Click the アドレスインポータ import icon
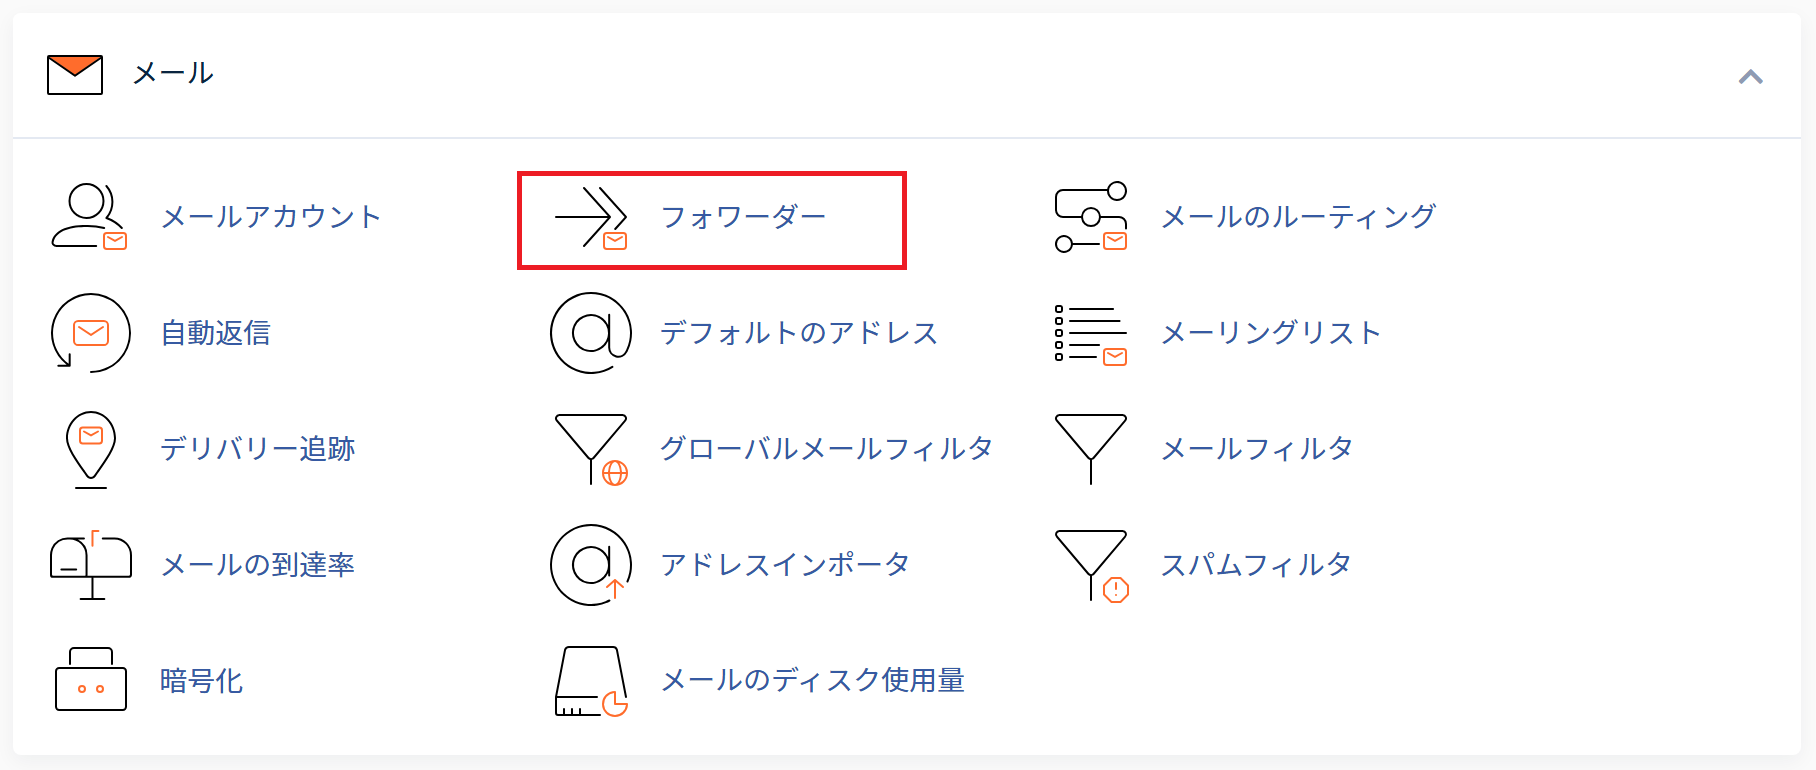 pos(591,565)
